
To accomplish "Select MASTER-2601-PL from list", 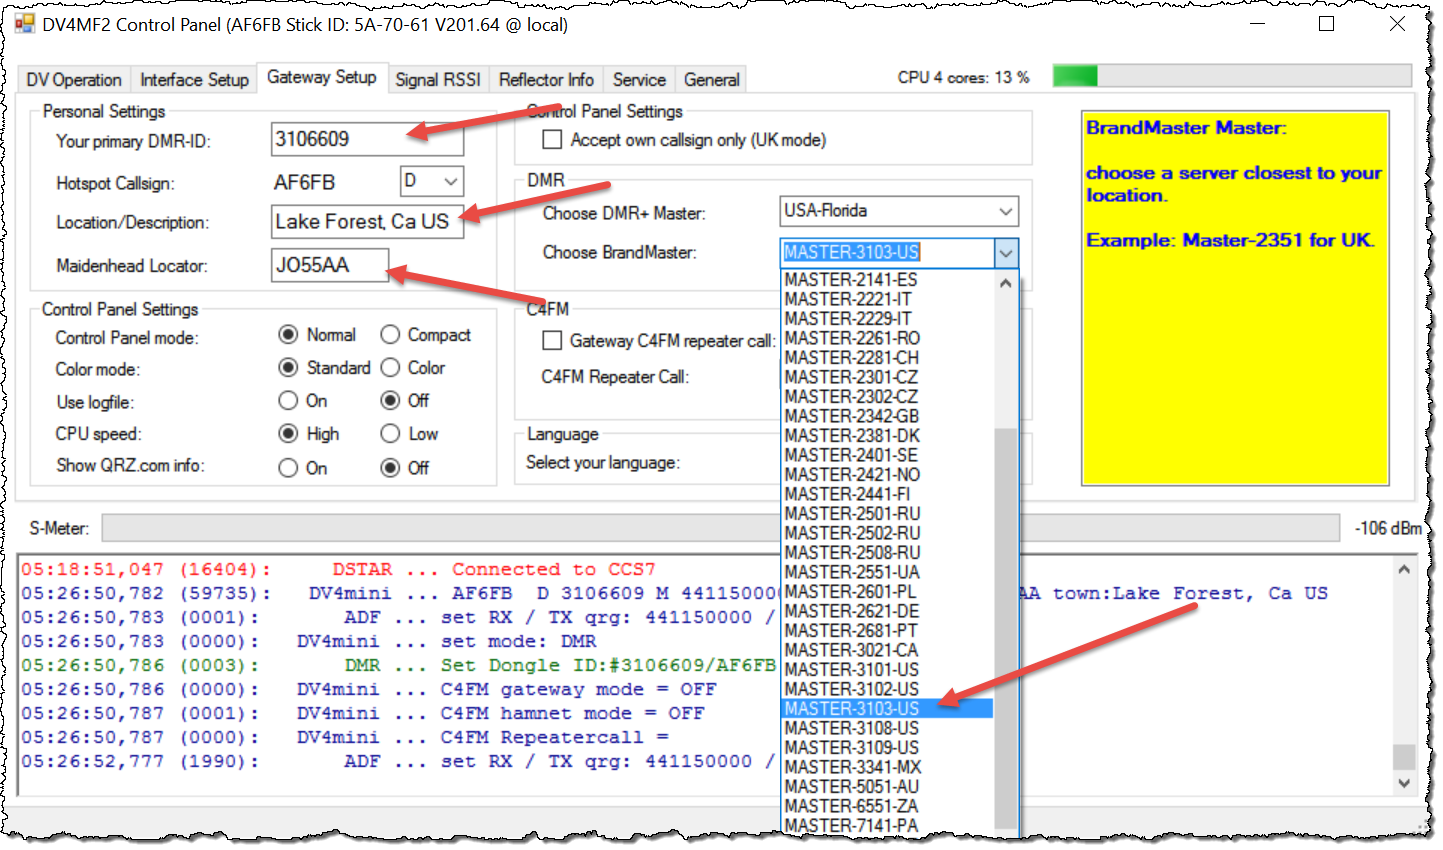I will (x=887, y=591).
